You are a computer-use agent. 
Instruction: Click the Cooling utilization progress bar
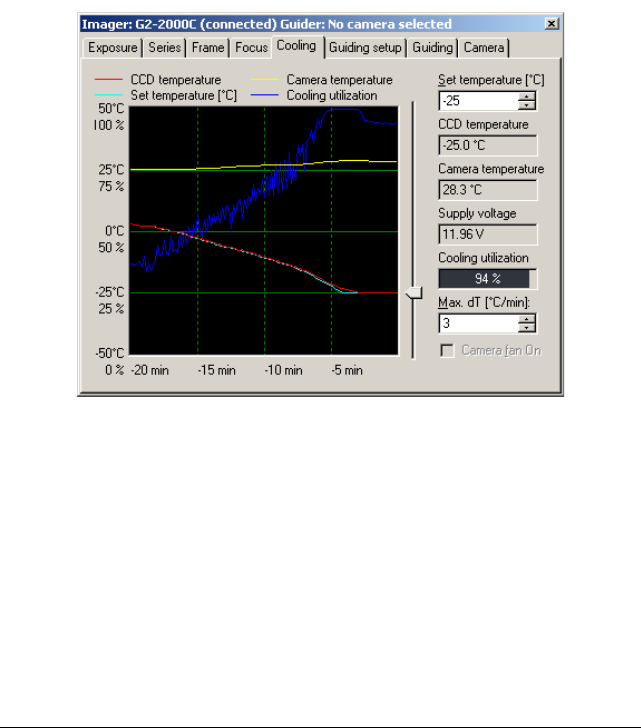click(x=487, y=279)
